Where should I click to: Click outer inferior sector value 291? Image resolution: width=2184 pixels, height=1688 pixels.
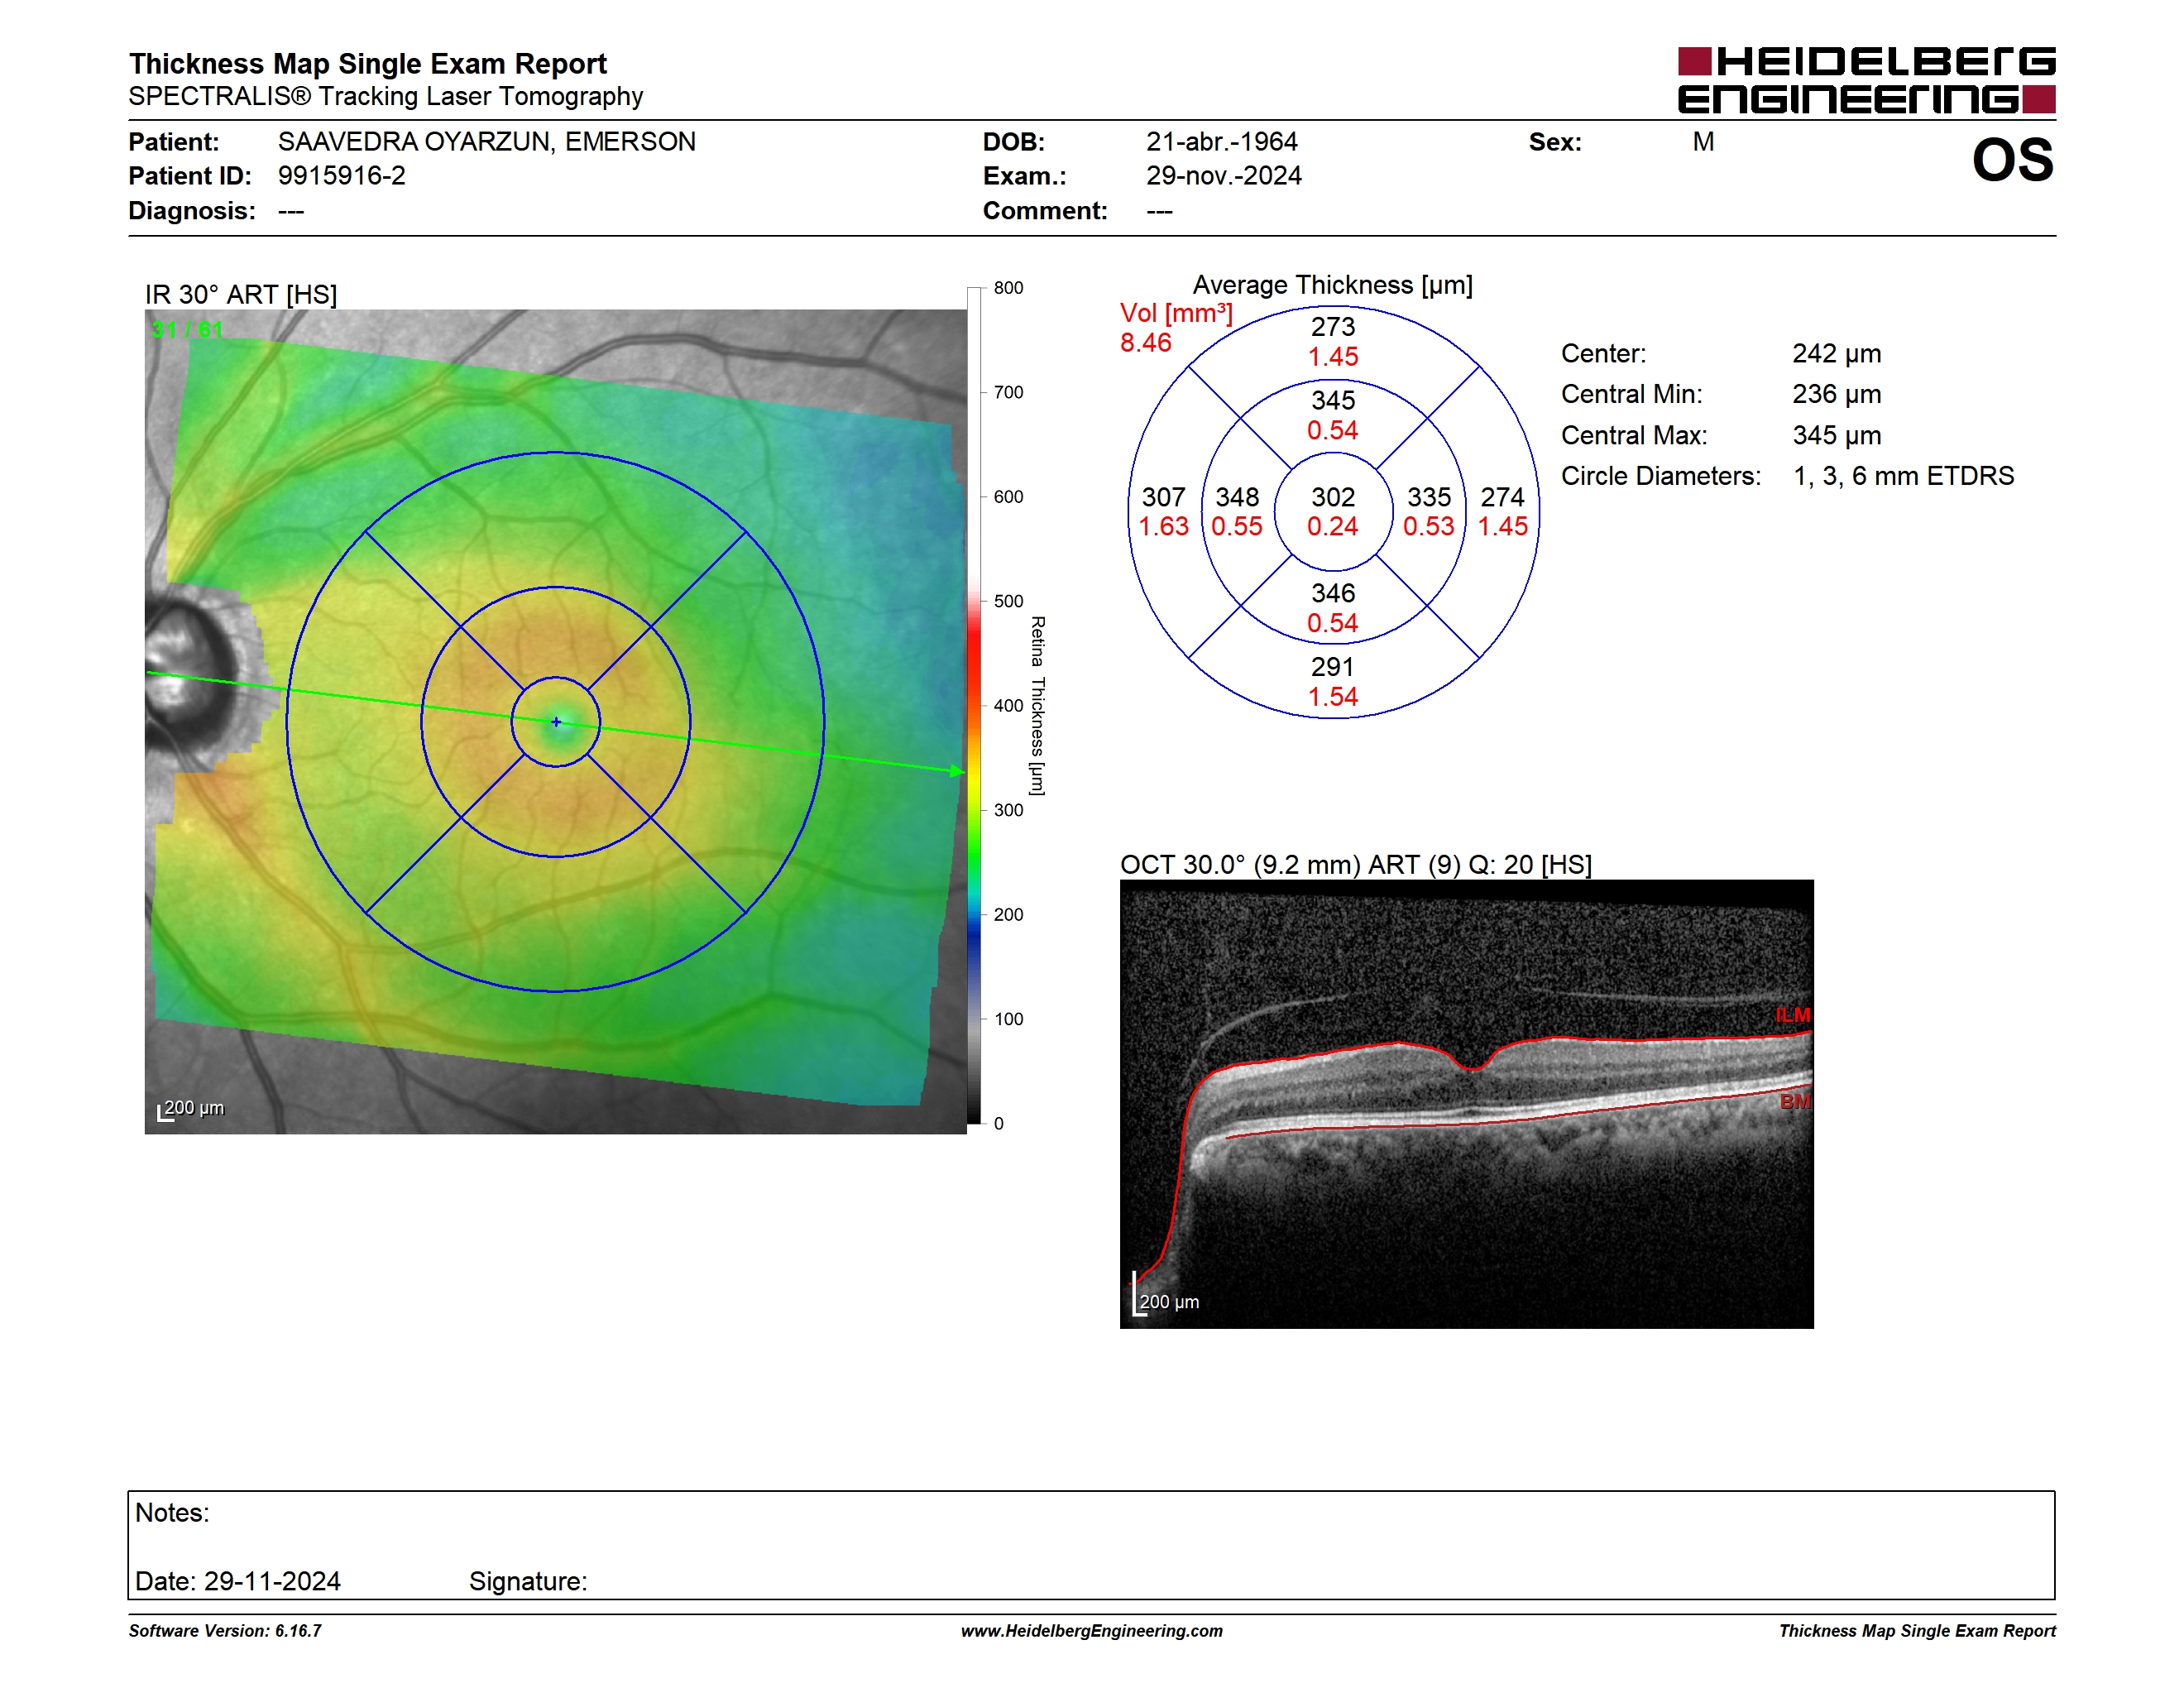coord(1333,667)
